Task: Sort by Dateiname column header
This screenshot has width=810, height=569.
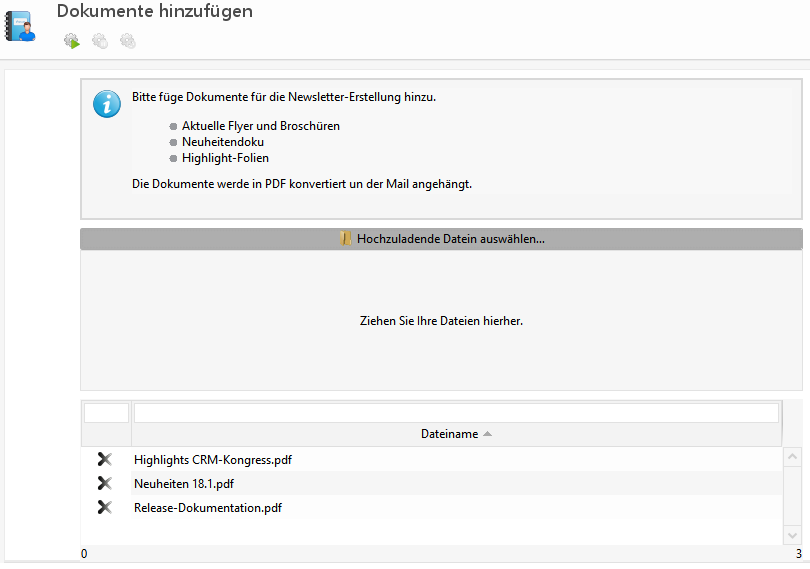Action: click(x=449, y=435)
